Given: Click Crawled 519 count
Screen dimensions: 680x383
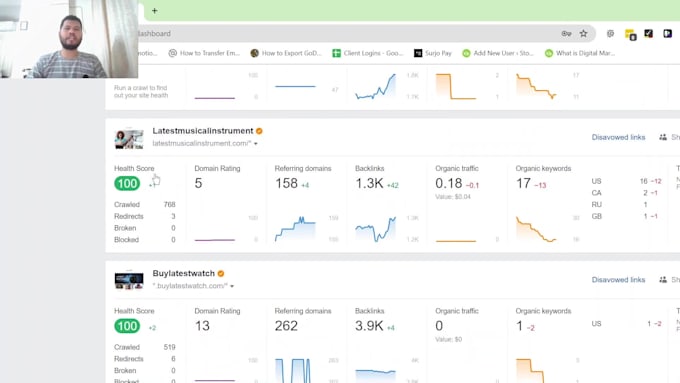Looking at the screenshot, I should (170, 347).
